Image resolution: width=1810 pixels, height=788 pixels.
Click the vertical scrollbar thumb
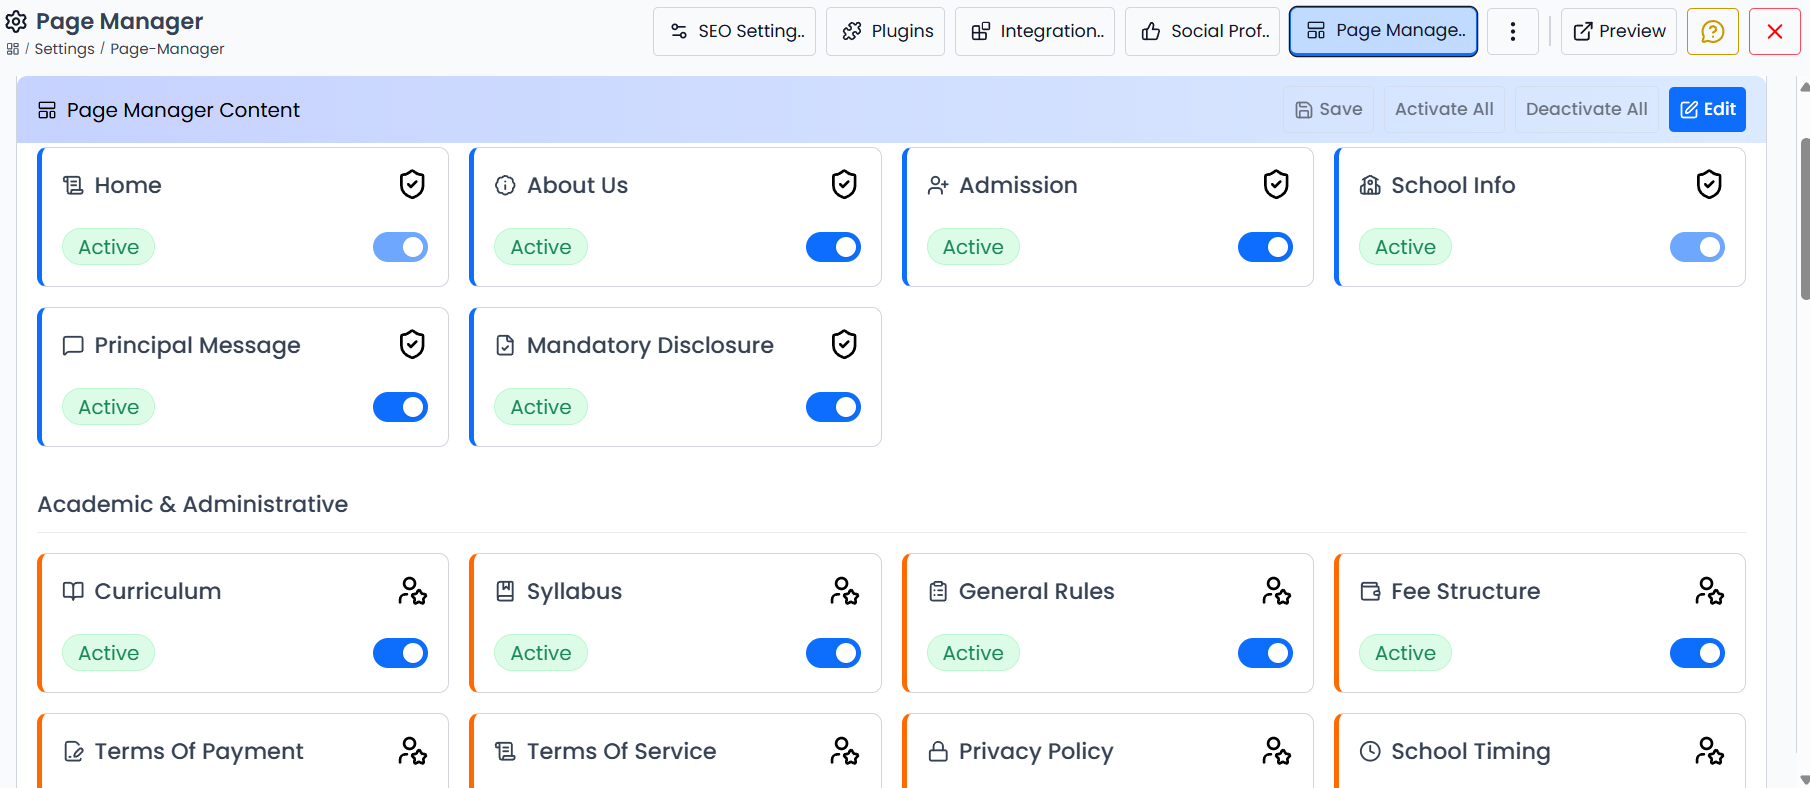[x=1804, y=218]
